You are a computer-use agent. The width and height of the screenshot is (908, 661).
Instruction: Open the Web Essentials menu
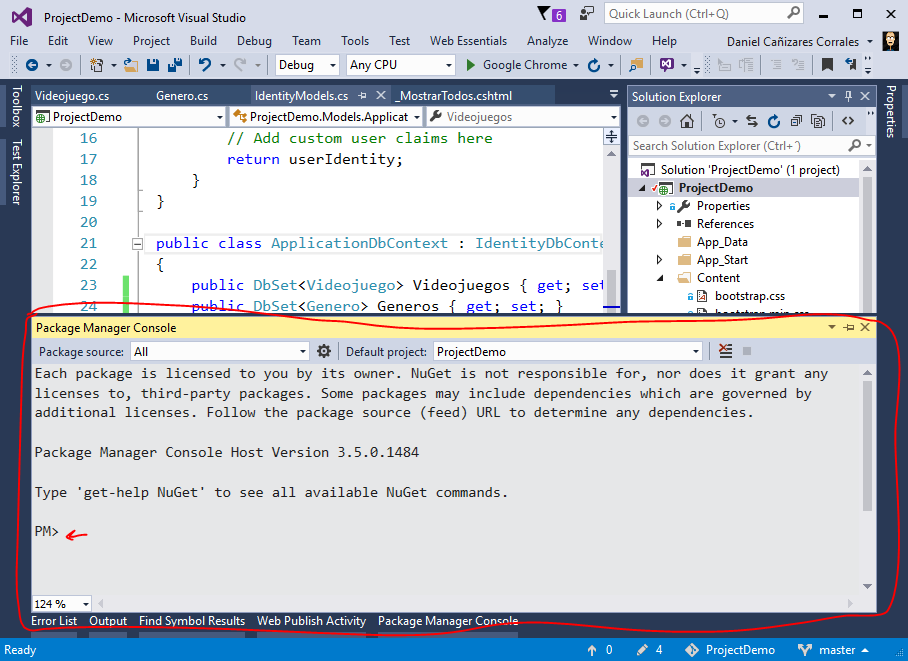pos(468,41)
